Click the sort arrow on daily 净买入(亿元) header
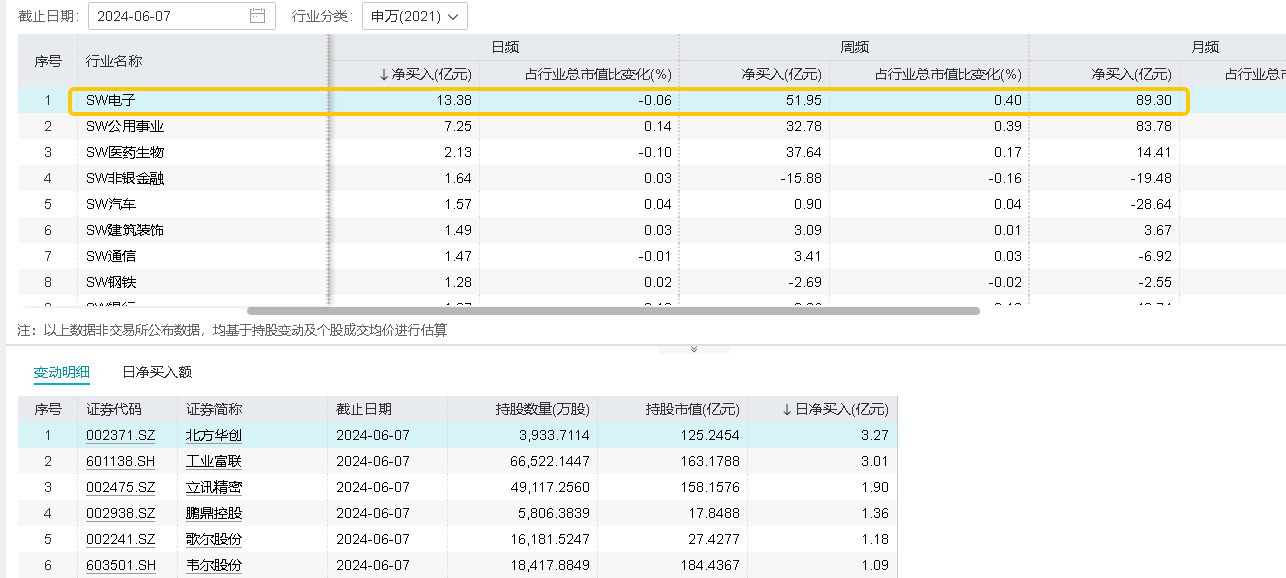The image size is (1286, 578). point(383,74)
